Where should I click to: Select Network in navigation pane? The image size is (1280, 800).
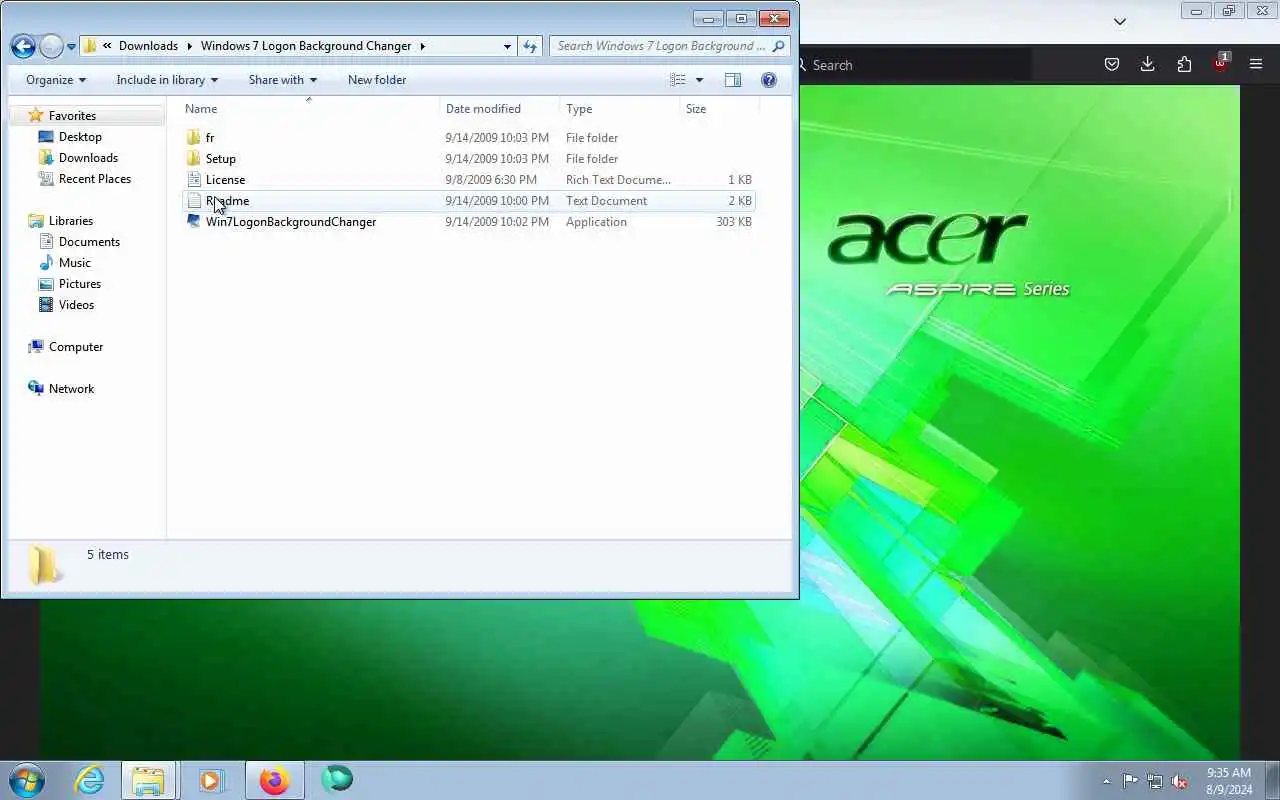click(71, 389)
